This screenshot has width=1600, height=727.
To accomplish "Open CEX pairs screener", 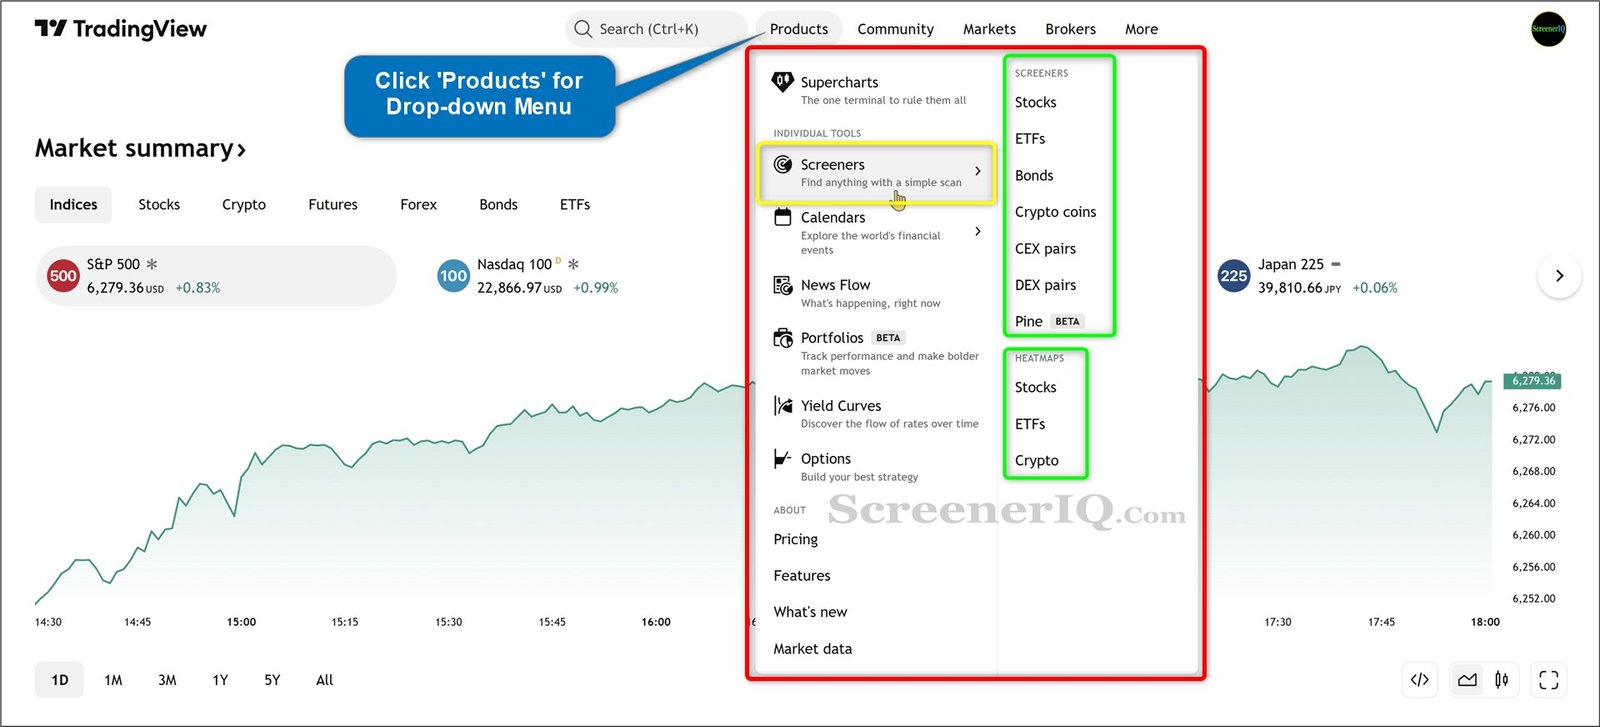I will [x=1045, y=249].
